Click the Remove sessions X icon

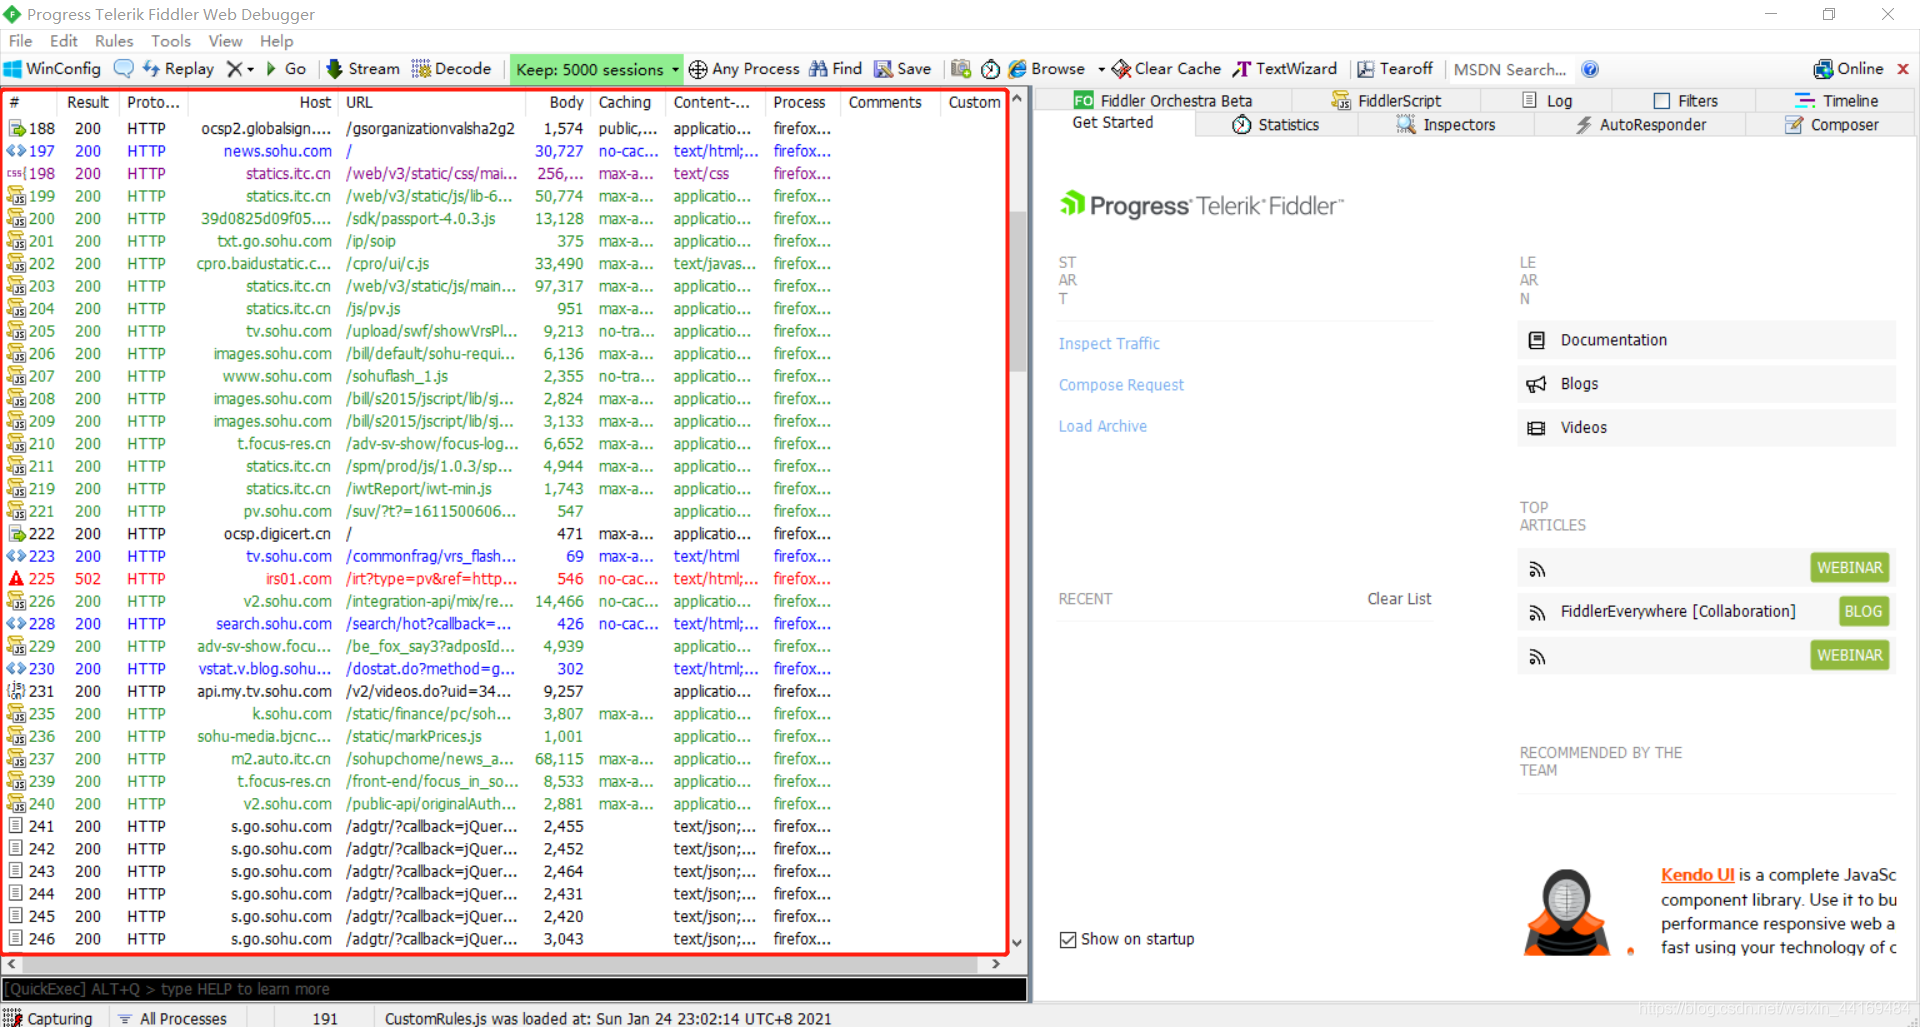click(234, 69)
